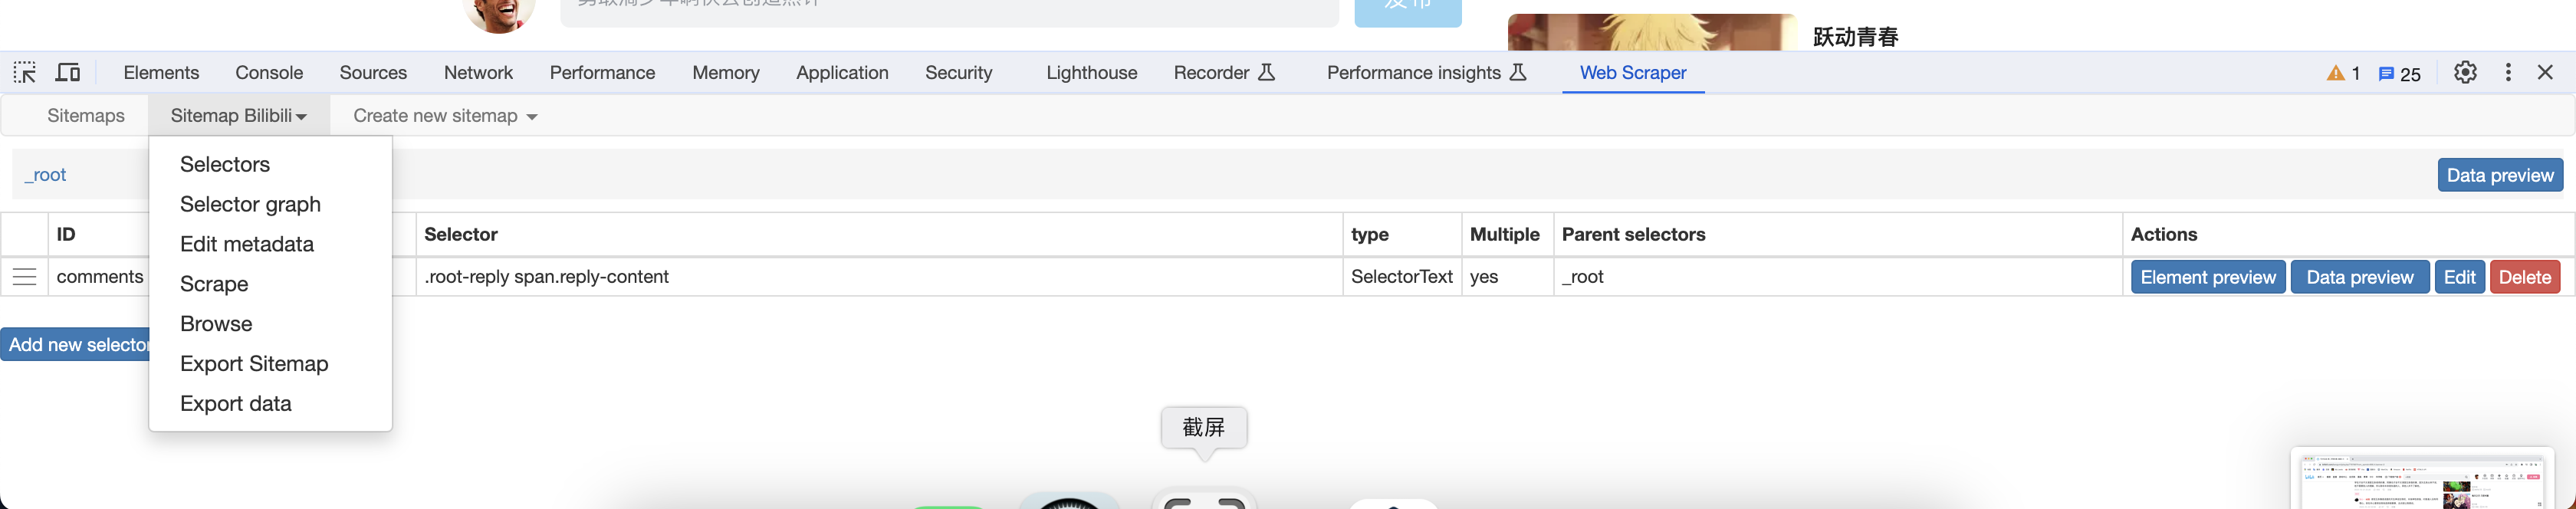The height and width of the screenshot is (509, 2576).
Task: Activate the inspect element picker icon
Action: click(x=25, y=73)
